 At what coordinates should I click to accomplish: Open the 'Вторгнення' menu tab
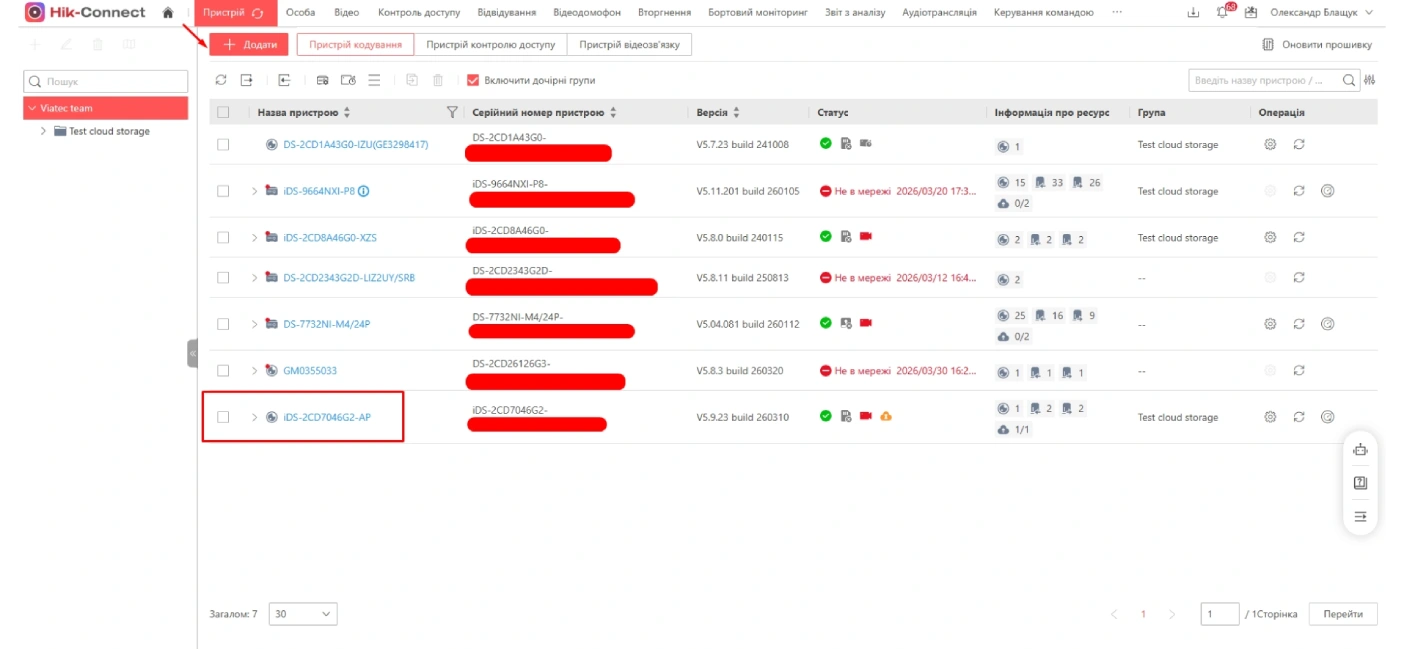tap(664, 12)
